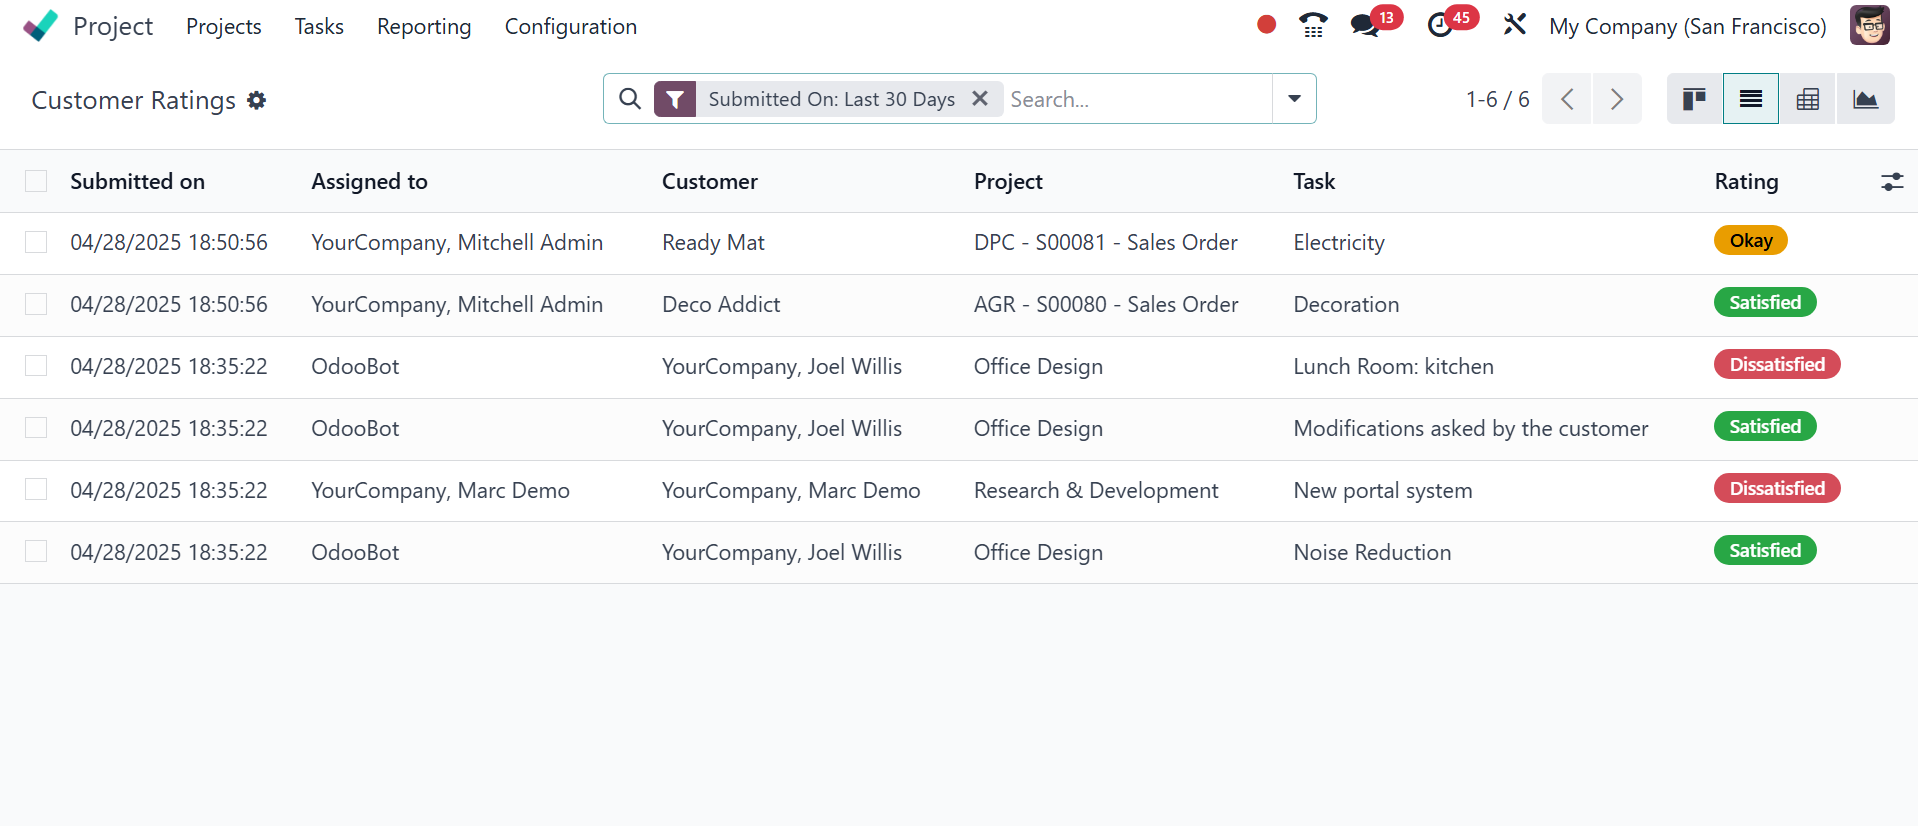Screen dimensions: 1918x826
Task: Go to next page of records
Action: (1616, 99)
